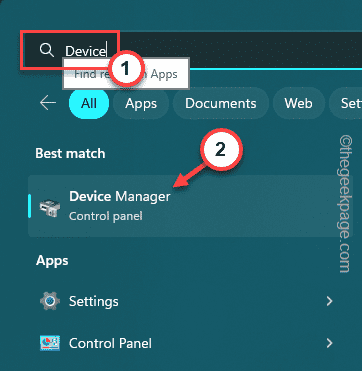
Task: Select the partially visible Settings filter tab
Action: [346, 104]
